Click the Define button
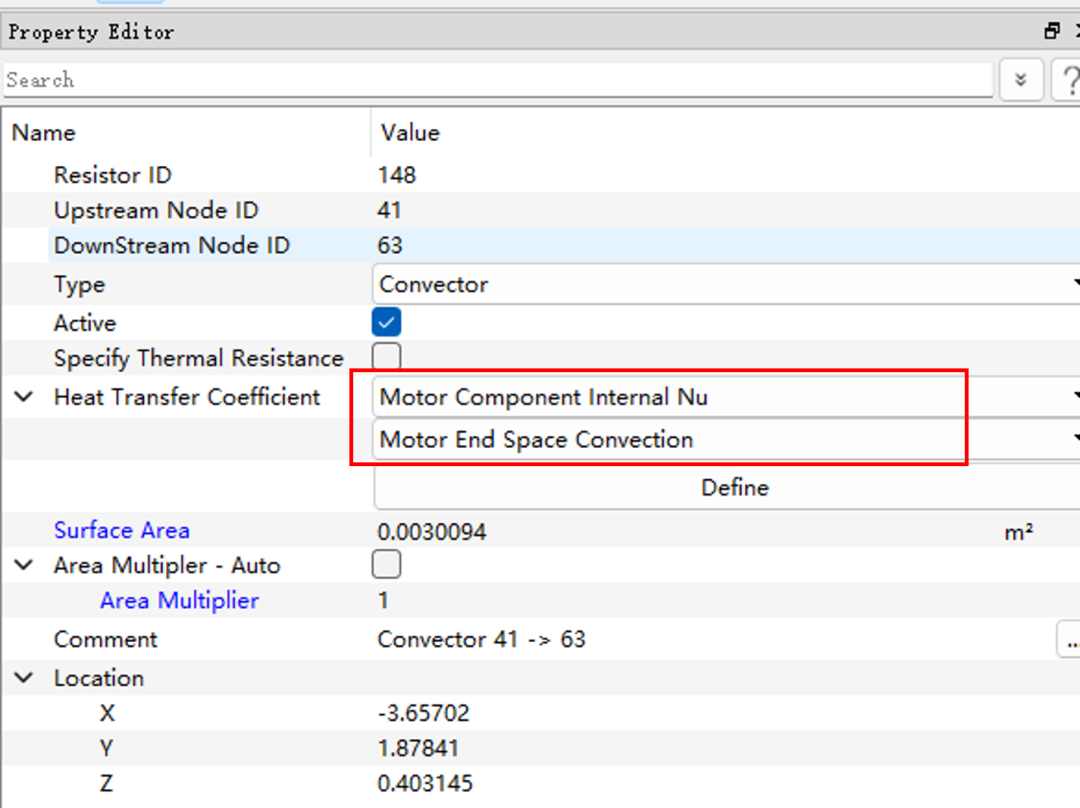1080x808 pixels. pyautogui.click(x=727, y=488)
